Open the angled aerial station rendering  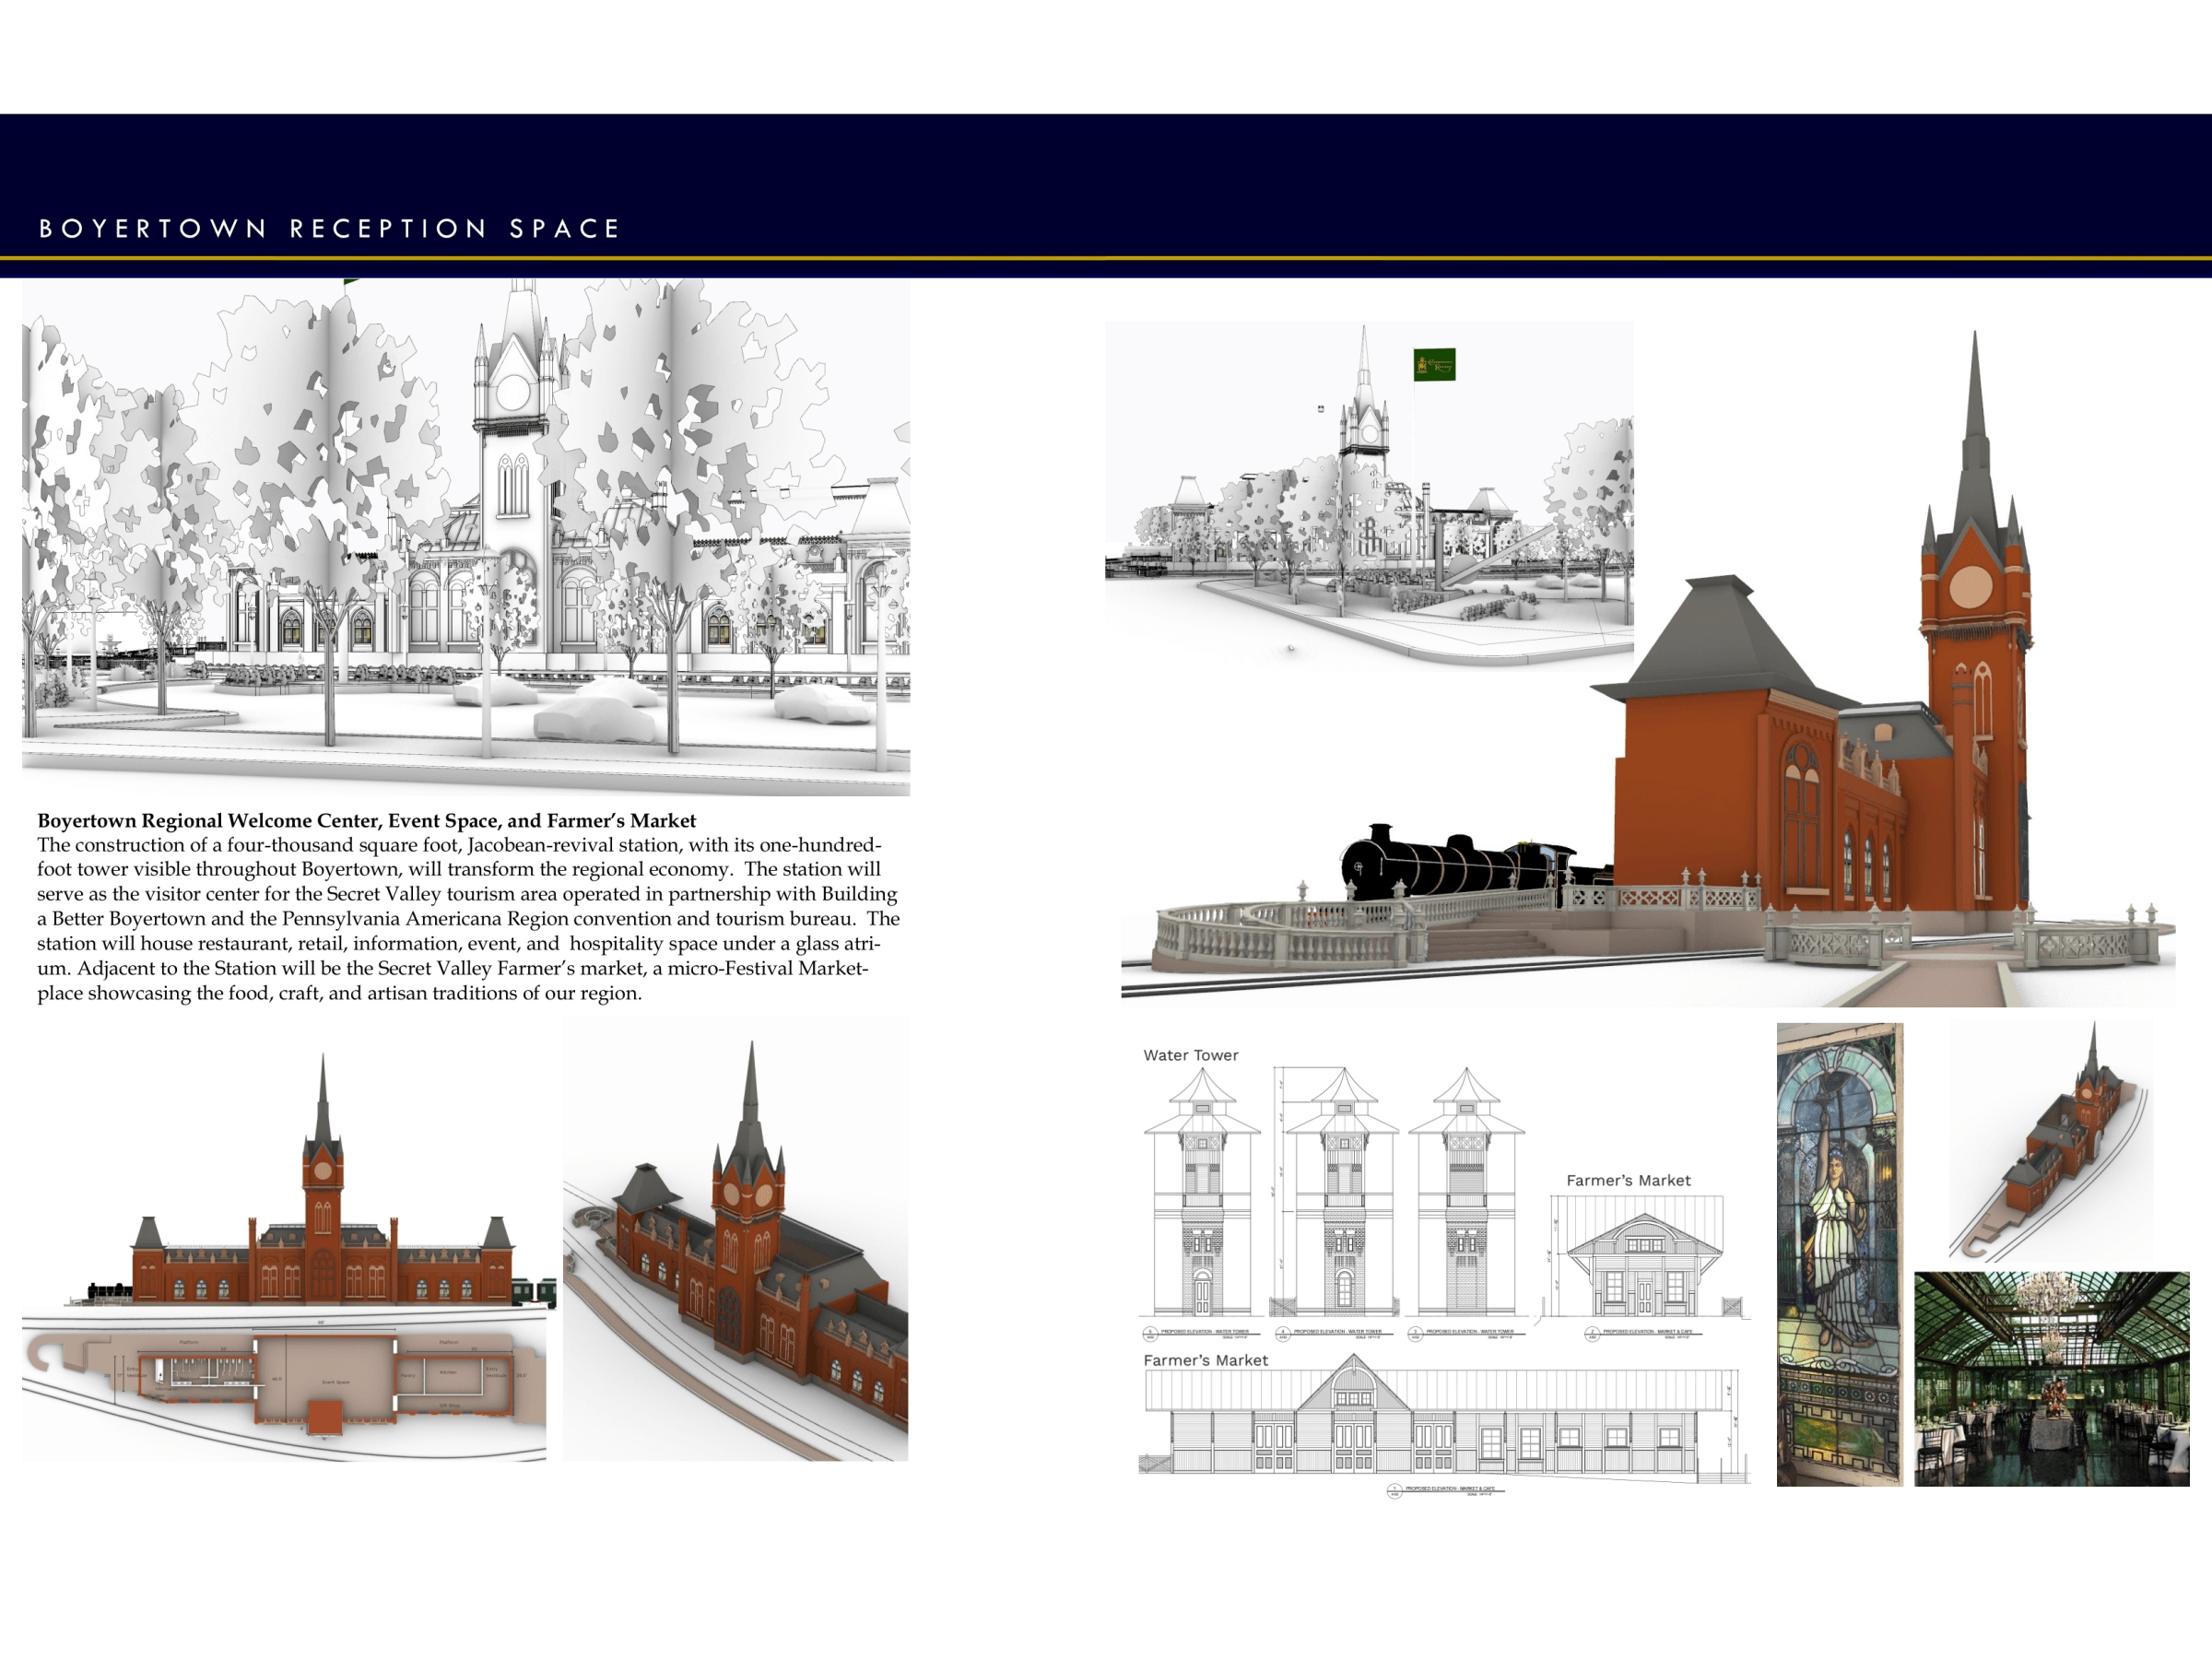click(x=735, y=1240)
